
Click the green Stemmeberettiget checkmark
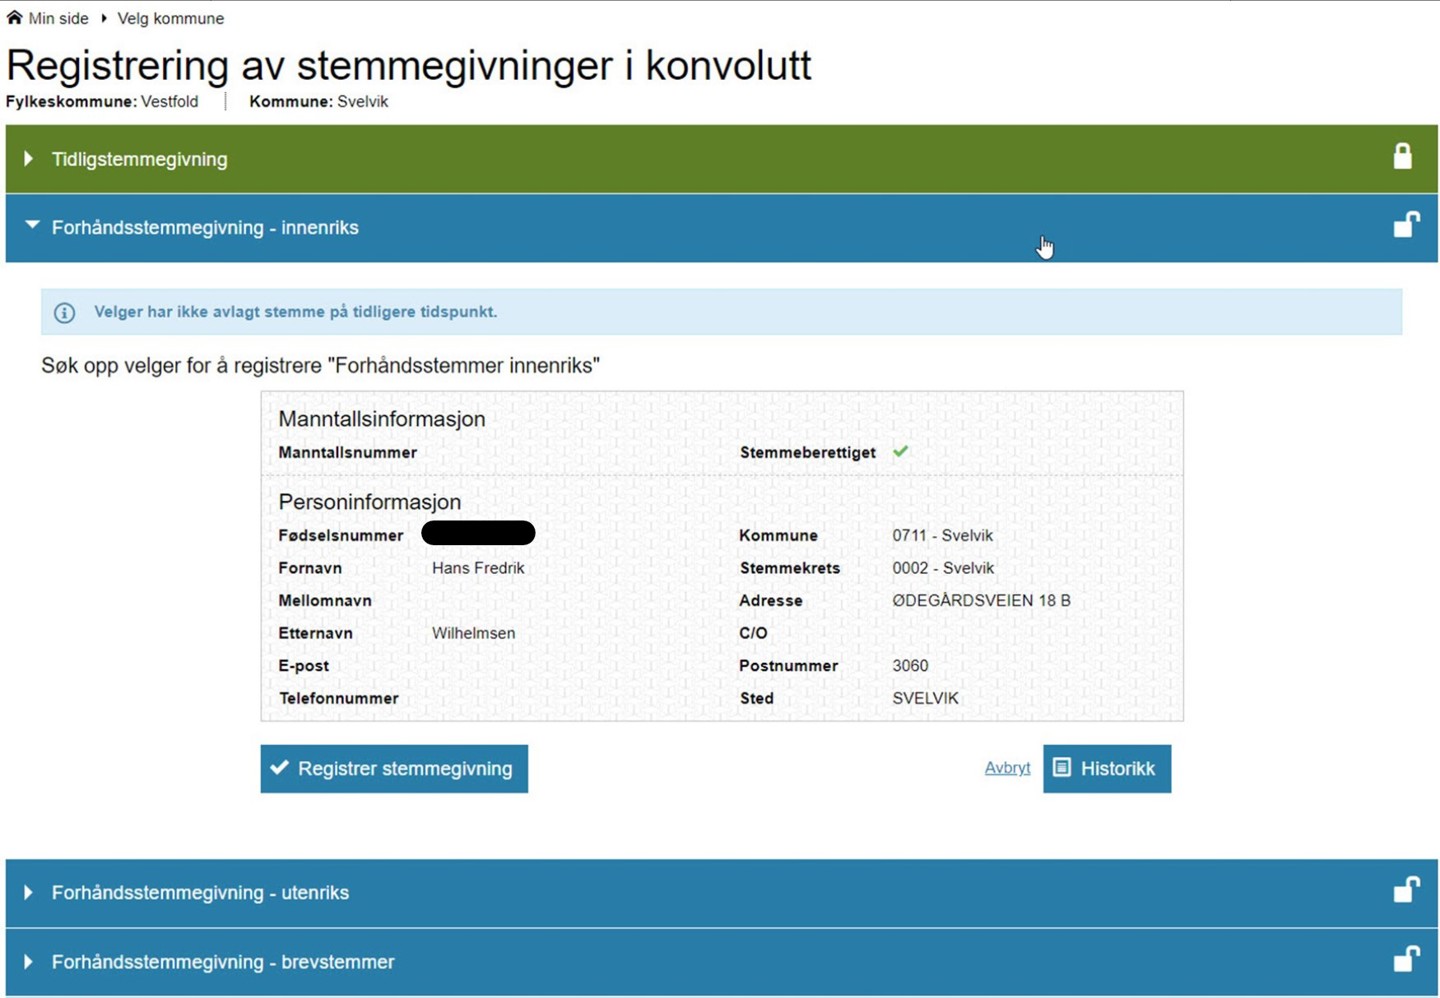tap(900, 452)
